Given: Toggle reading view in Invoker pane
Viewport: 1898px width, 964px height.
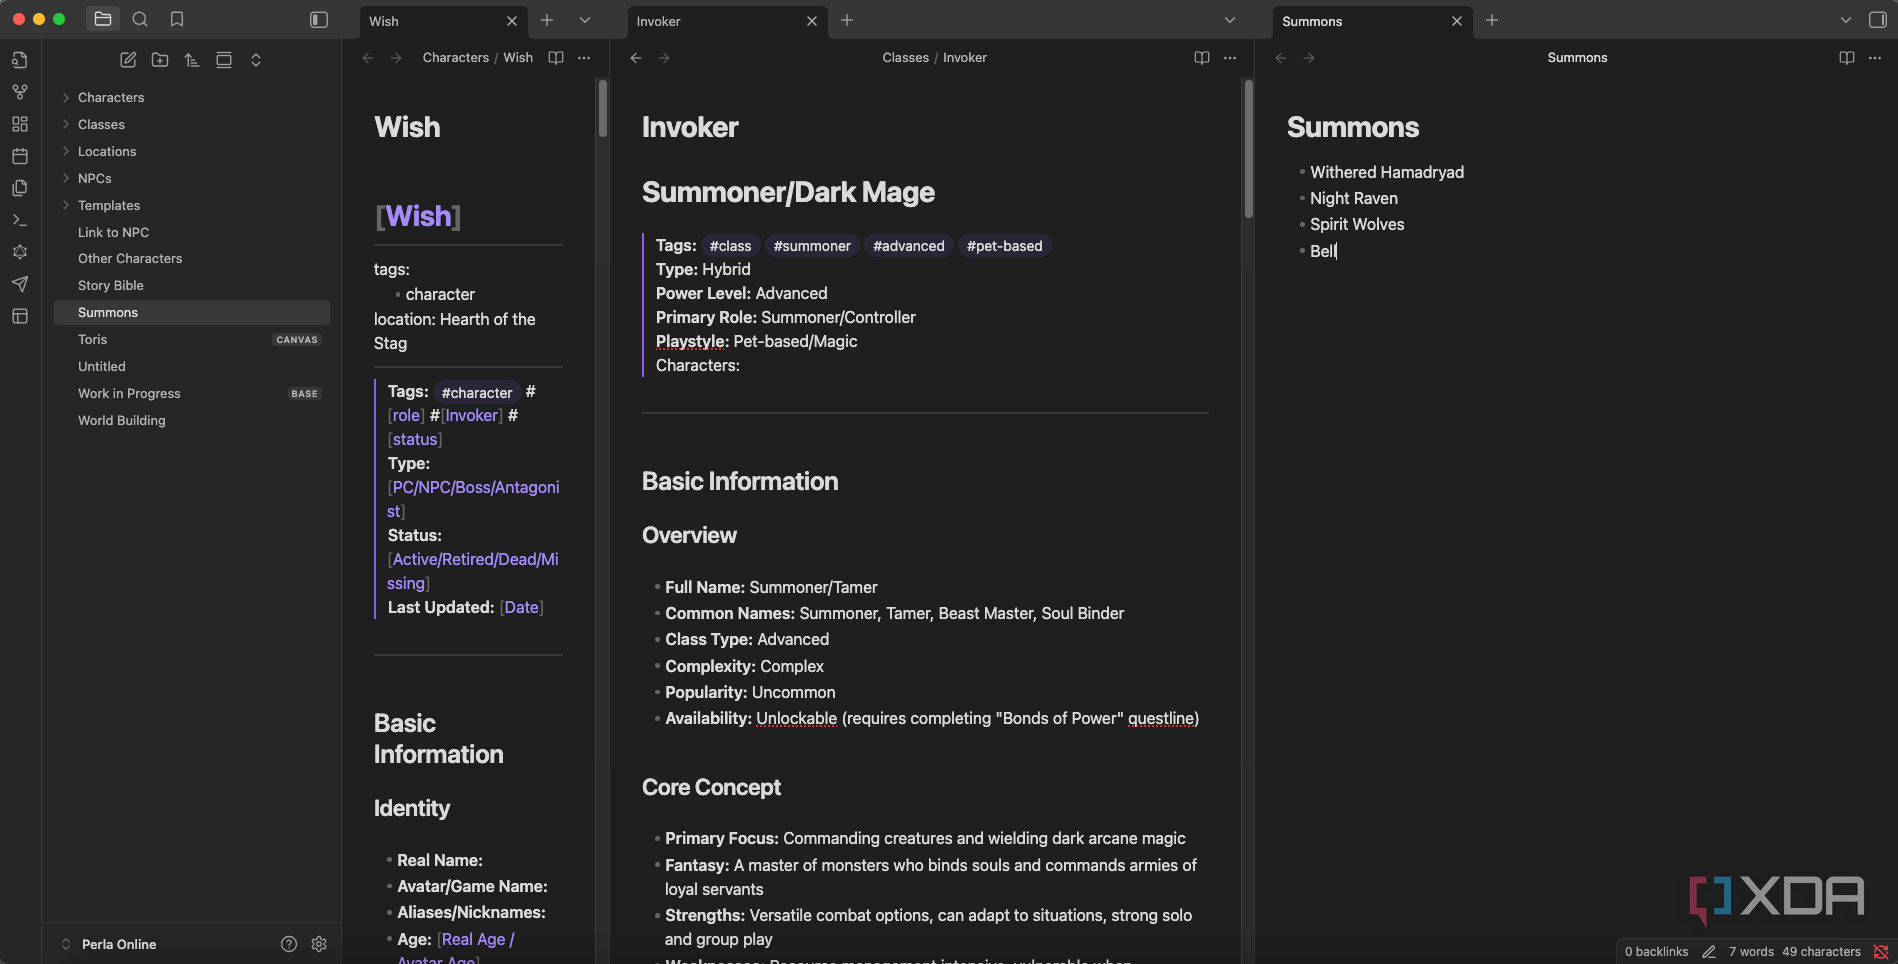Looking at the screenshot, I should tap(1201, 58).
